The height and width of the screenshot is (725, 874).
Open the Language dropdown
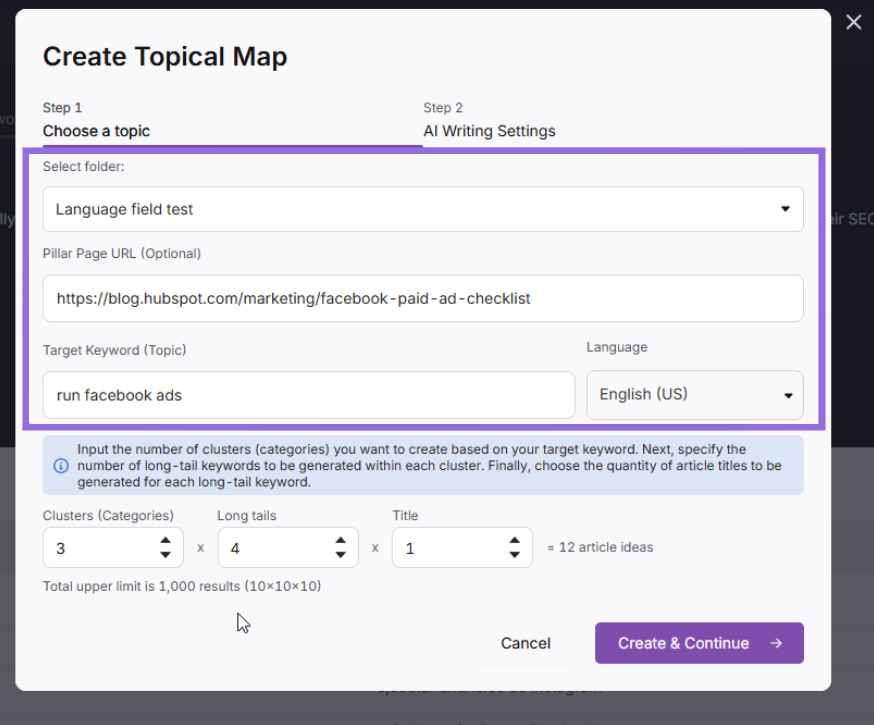[695, 395]
